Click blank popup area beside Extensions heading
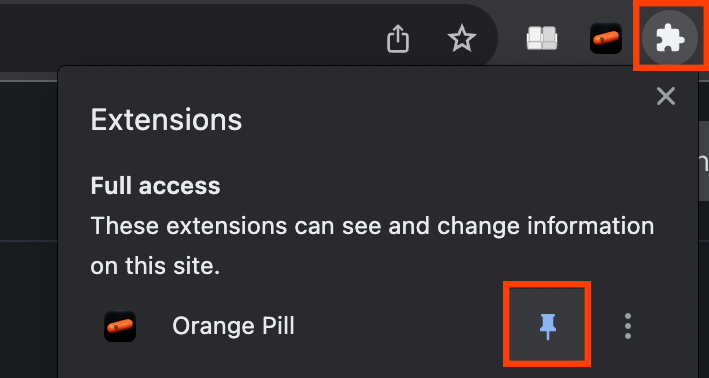Screen dimensions: 709x378 coord(430,120)
